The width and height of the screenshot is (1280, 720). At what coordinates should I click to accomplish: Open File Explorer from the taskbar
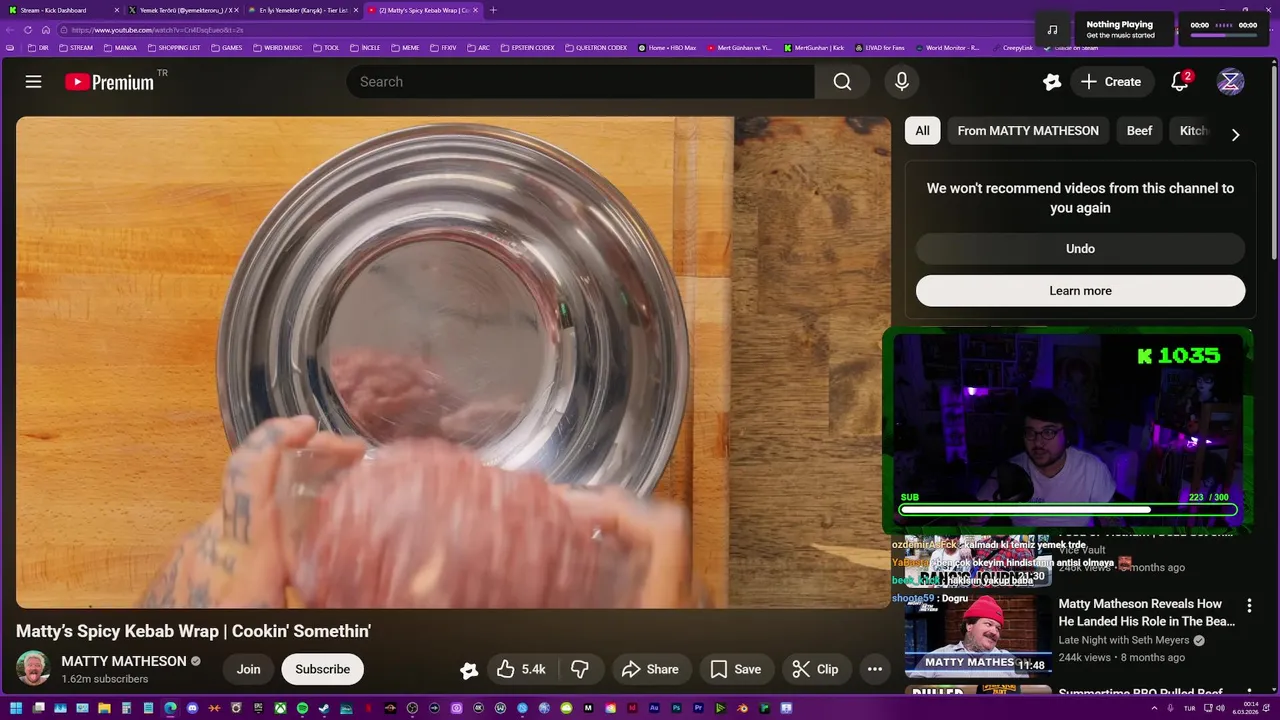104,708
